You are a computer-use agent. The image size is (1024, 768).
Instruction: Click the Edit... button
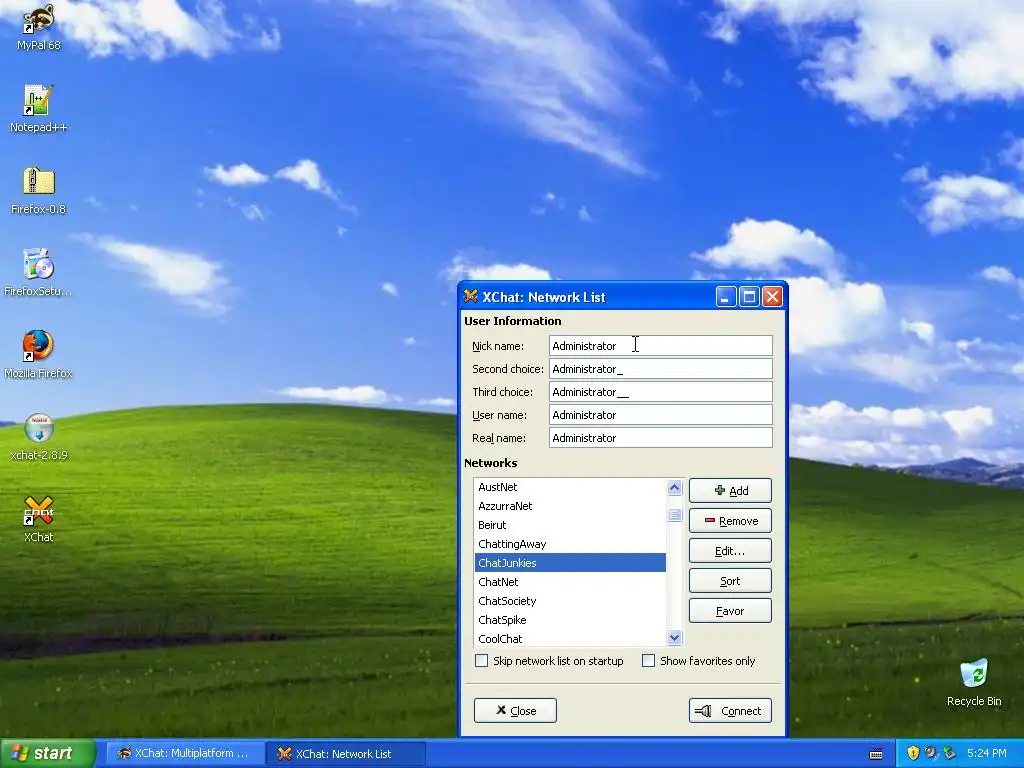(x=730, y=551)
